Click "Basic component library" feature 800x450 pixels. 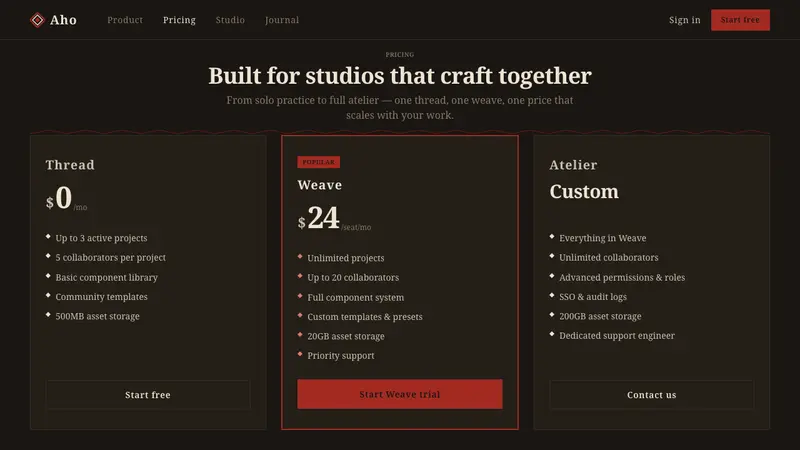pos(106,277)
